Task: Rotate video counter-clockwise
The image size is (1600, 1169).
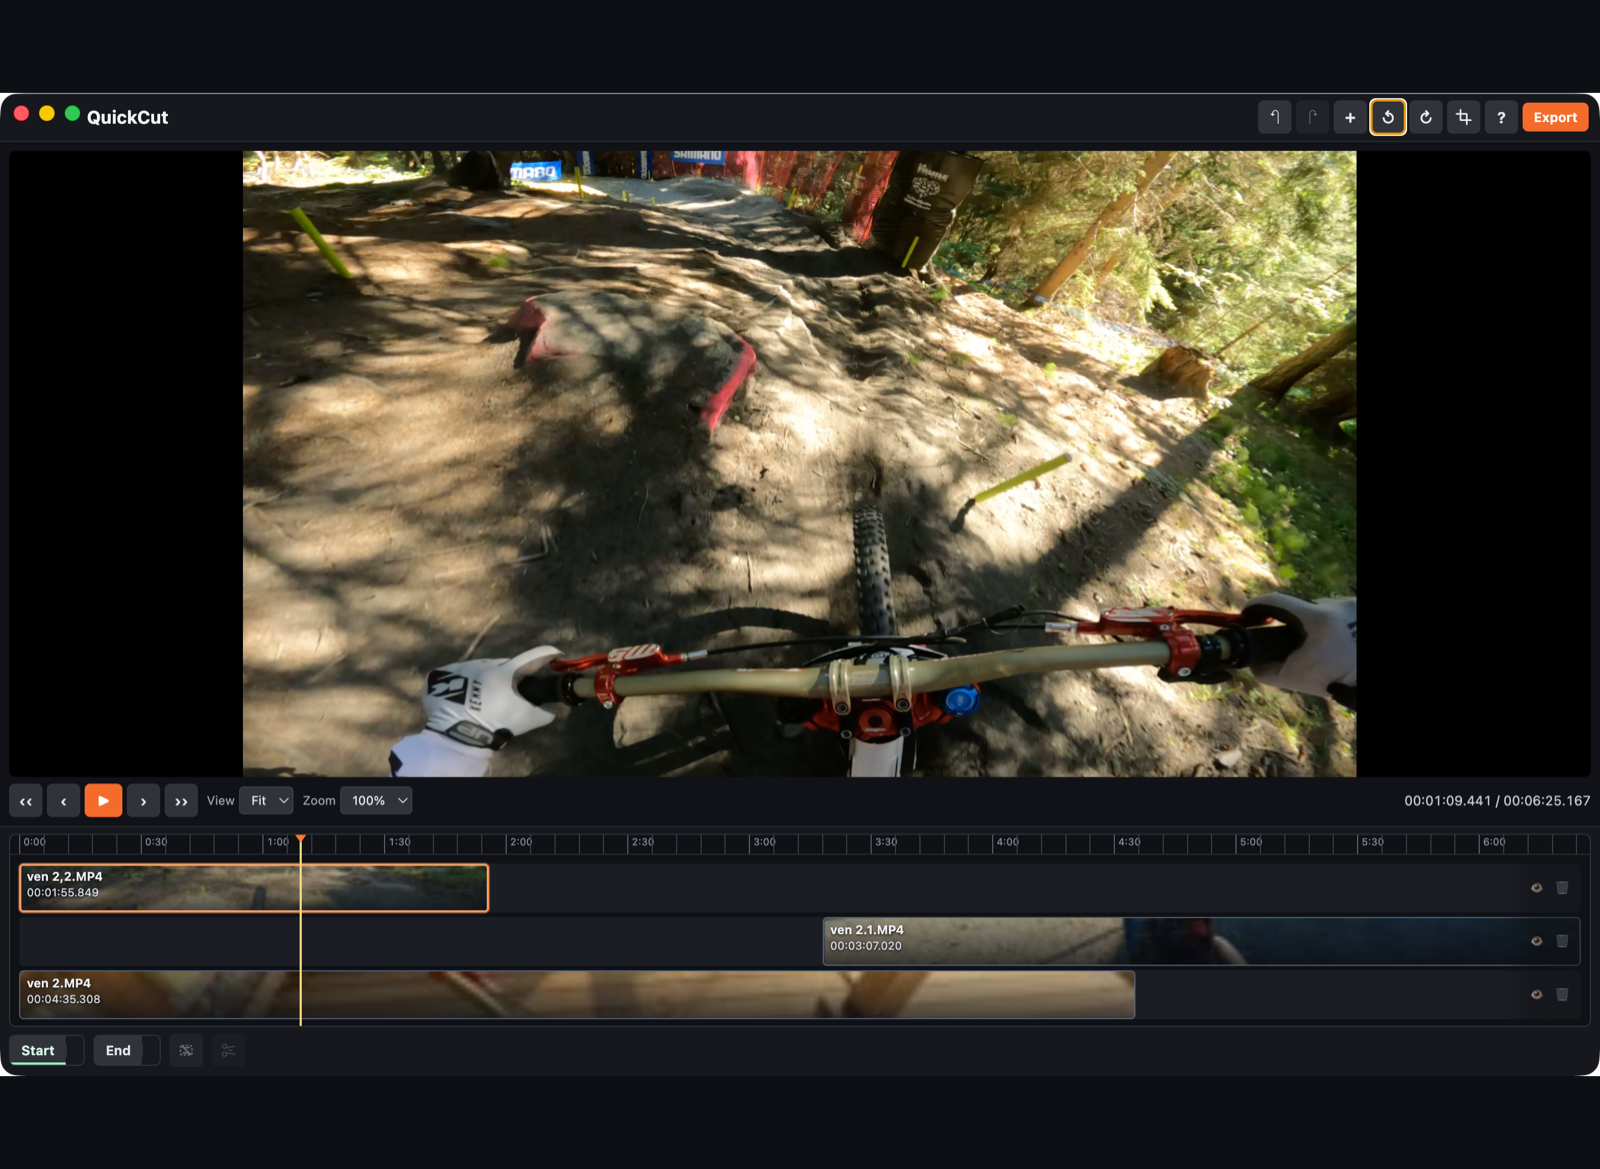Action: click(x=1388, y=117)
